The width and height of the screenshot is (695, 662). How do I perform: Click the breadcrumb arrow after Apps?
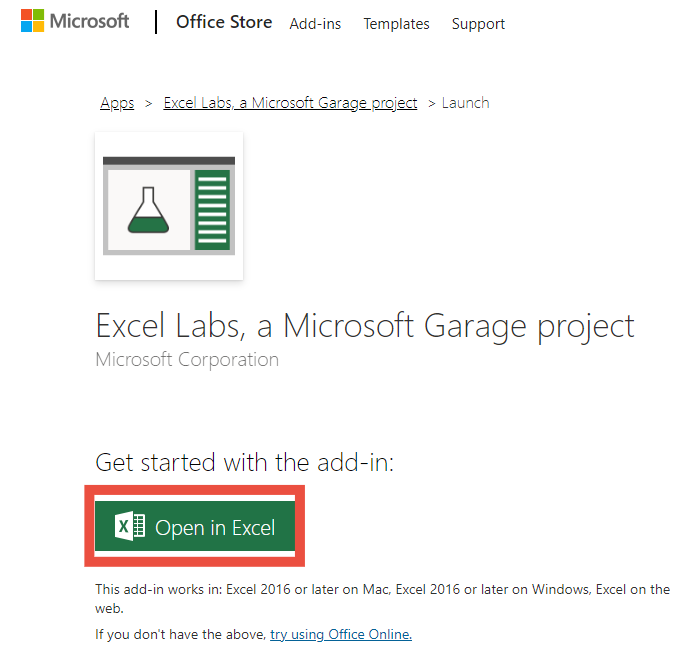pos(148,103)
